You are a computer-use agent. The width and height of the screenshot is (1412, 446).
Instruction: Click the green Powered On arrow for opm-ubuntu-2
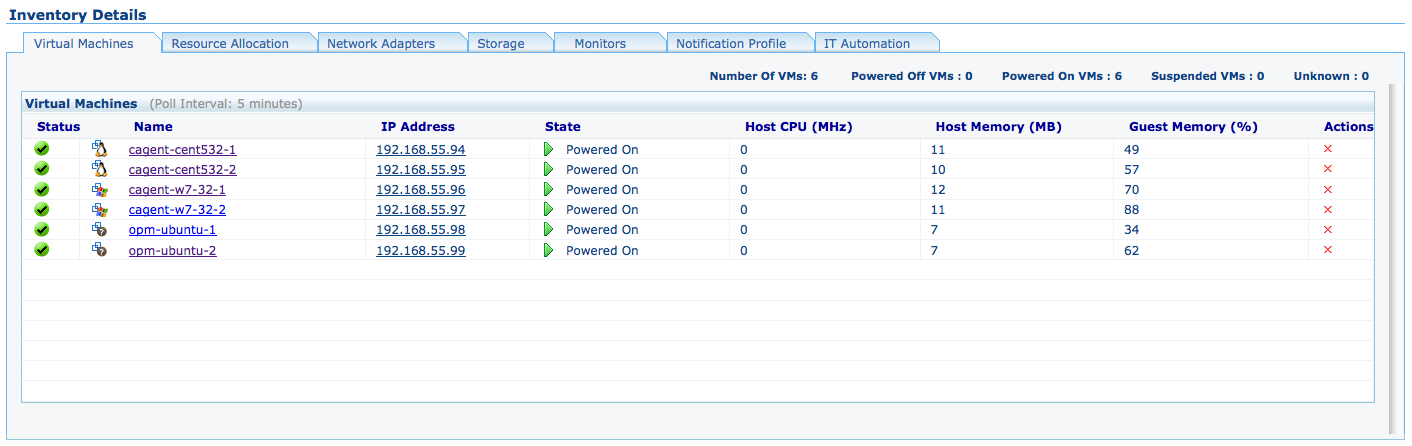(548, 250)
